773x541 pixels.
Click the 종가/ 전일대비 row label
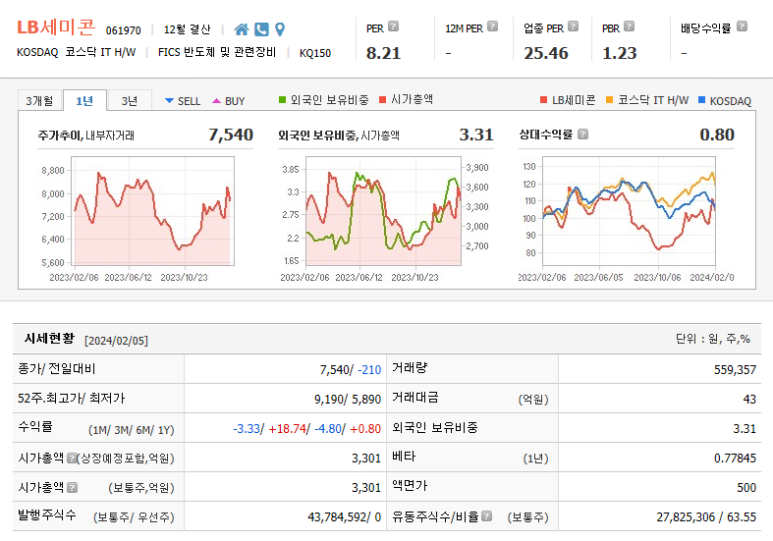[56, 369]
